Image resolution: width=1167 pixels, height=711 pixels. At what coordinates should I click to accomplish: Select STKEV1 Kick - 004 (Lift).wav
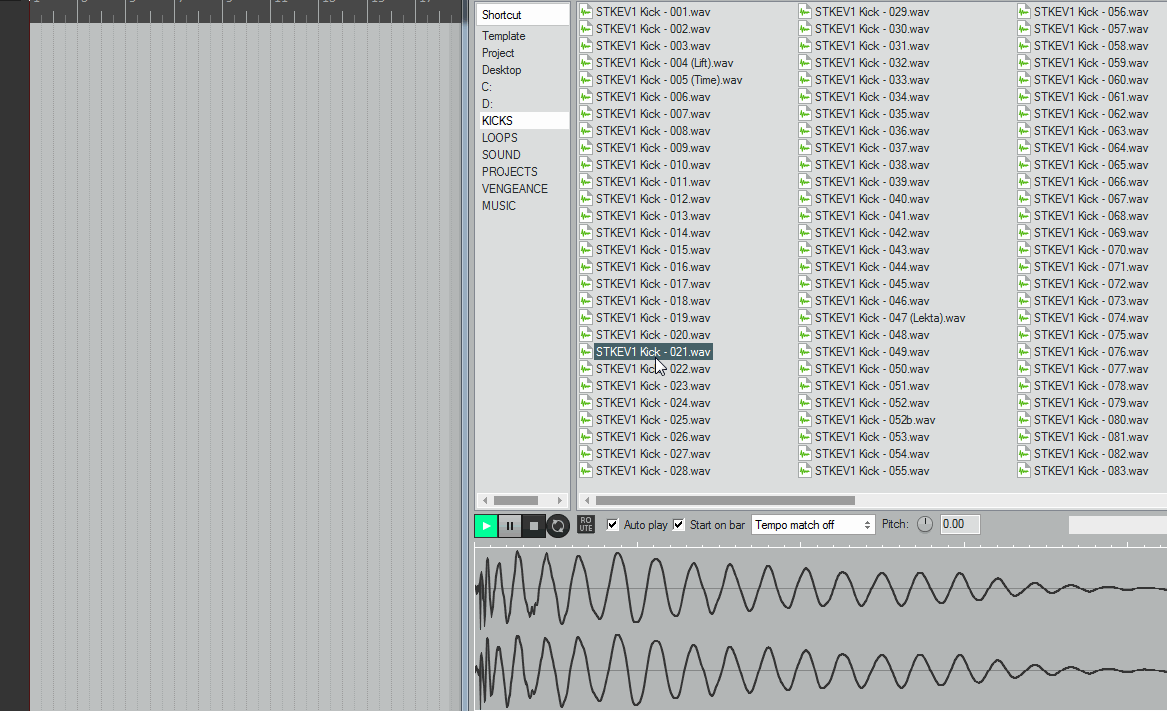pyautogui.click(x=664, y=63)
